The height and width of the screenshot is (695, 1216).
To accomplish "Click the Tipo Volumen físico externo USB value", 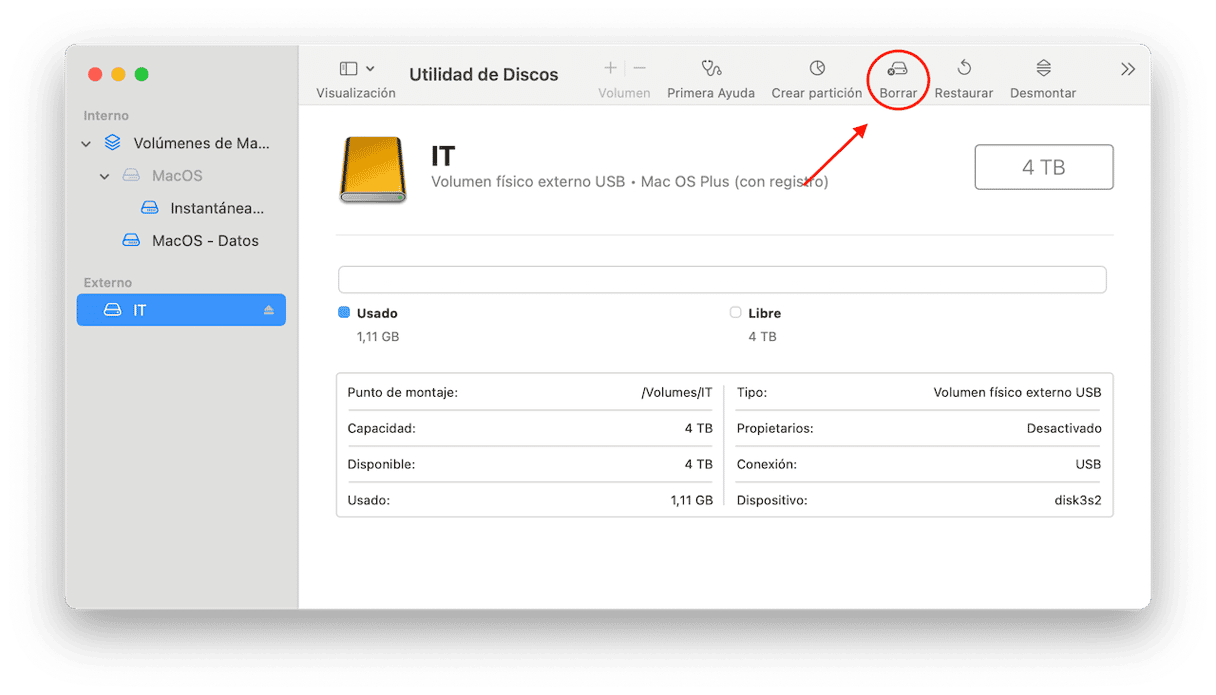I will pos(1017,393).
